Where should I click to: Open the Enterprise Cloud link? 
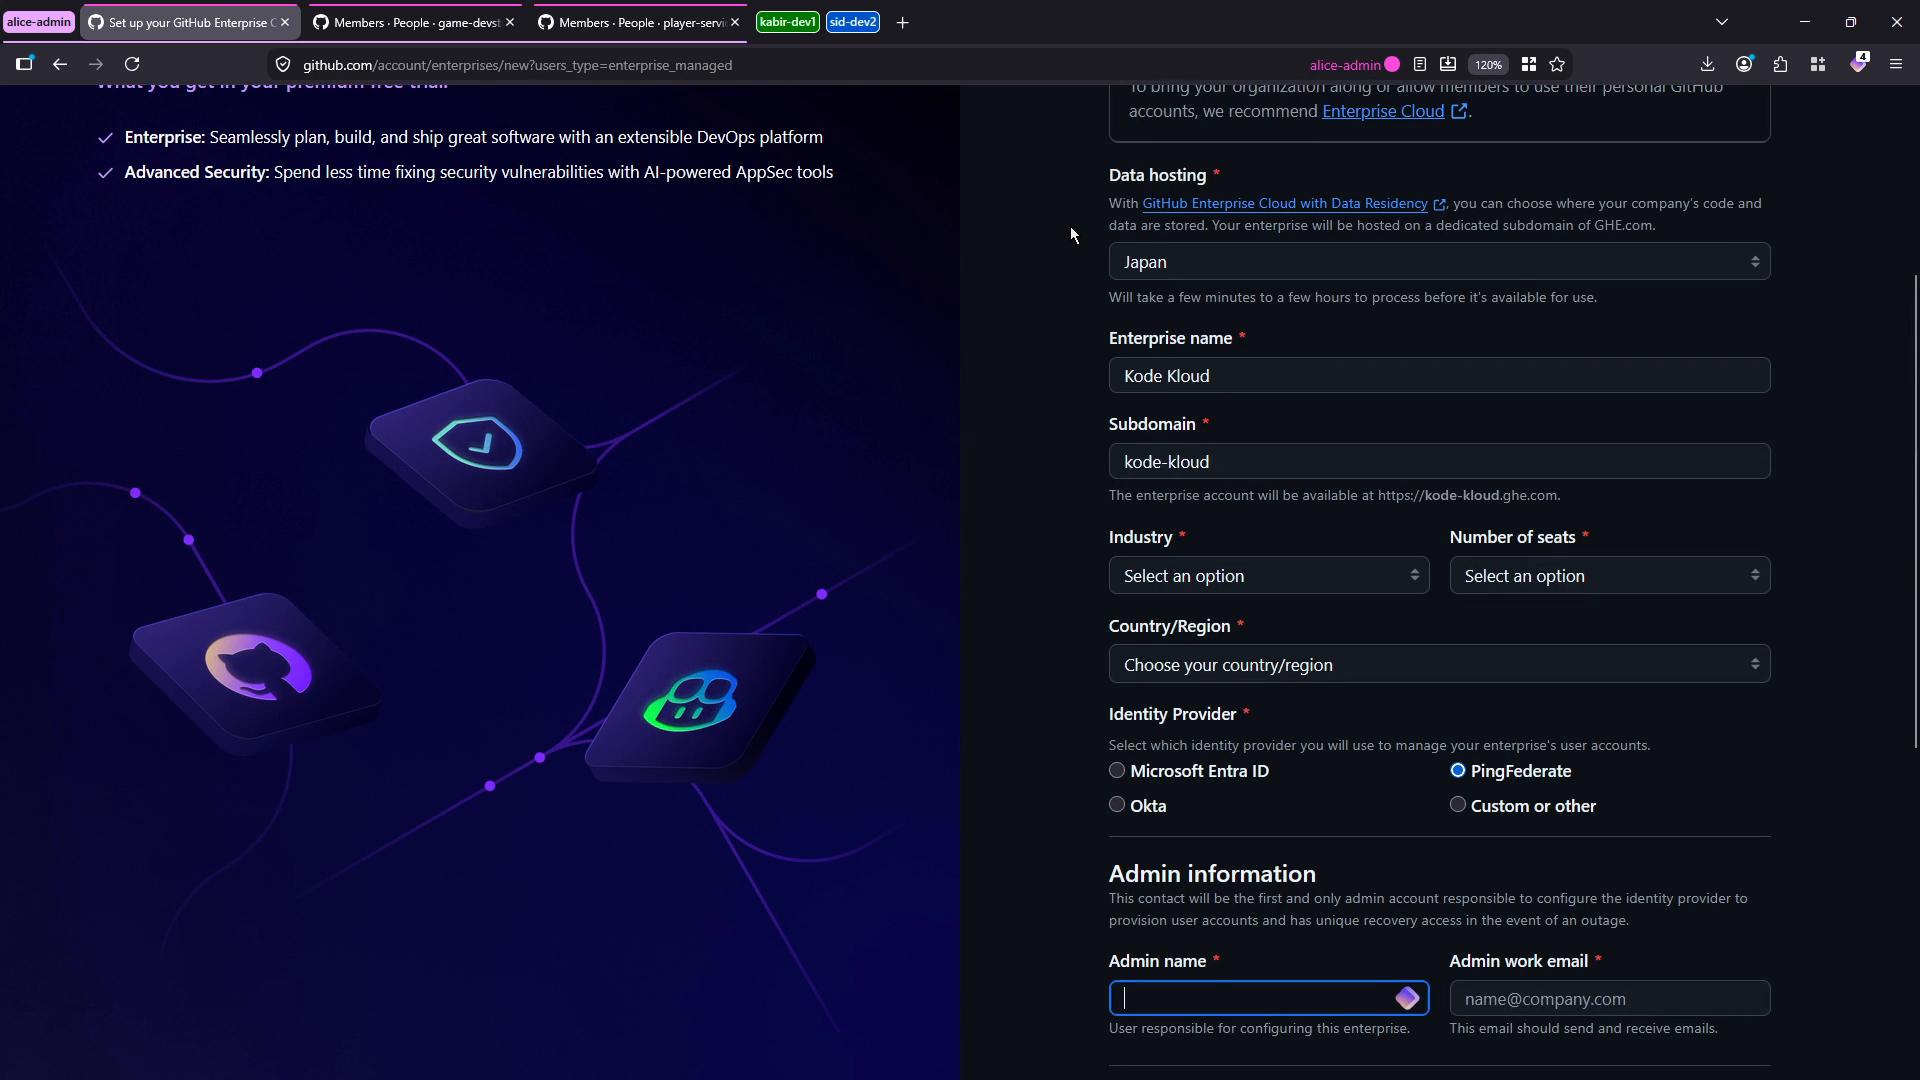click(x=1383, y=111)
